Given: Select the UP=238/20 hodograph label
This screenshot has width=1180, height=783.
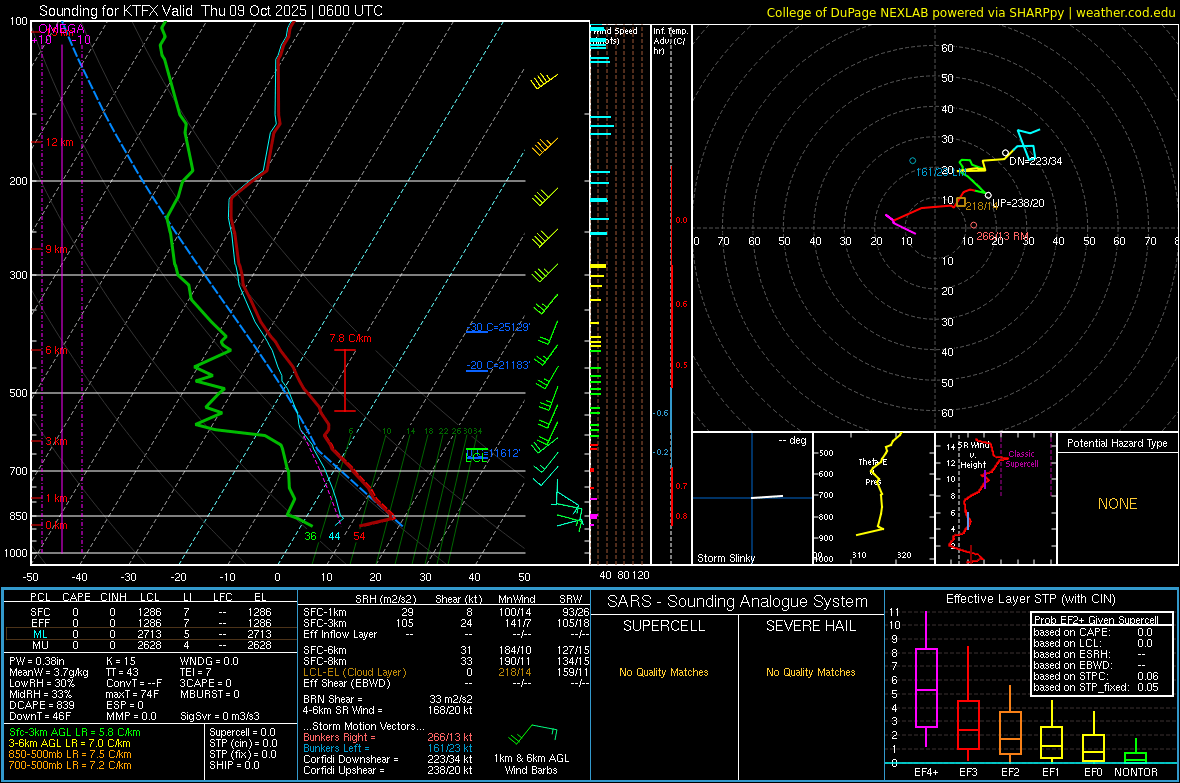Looking at the screenshot, I should 1018,203.
